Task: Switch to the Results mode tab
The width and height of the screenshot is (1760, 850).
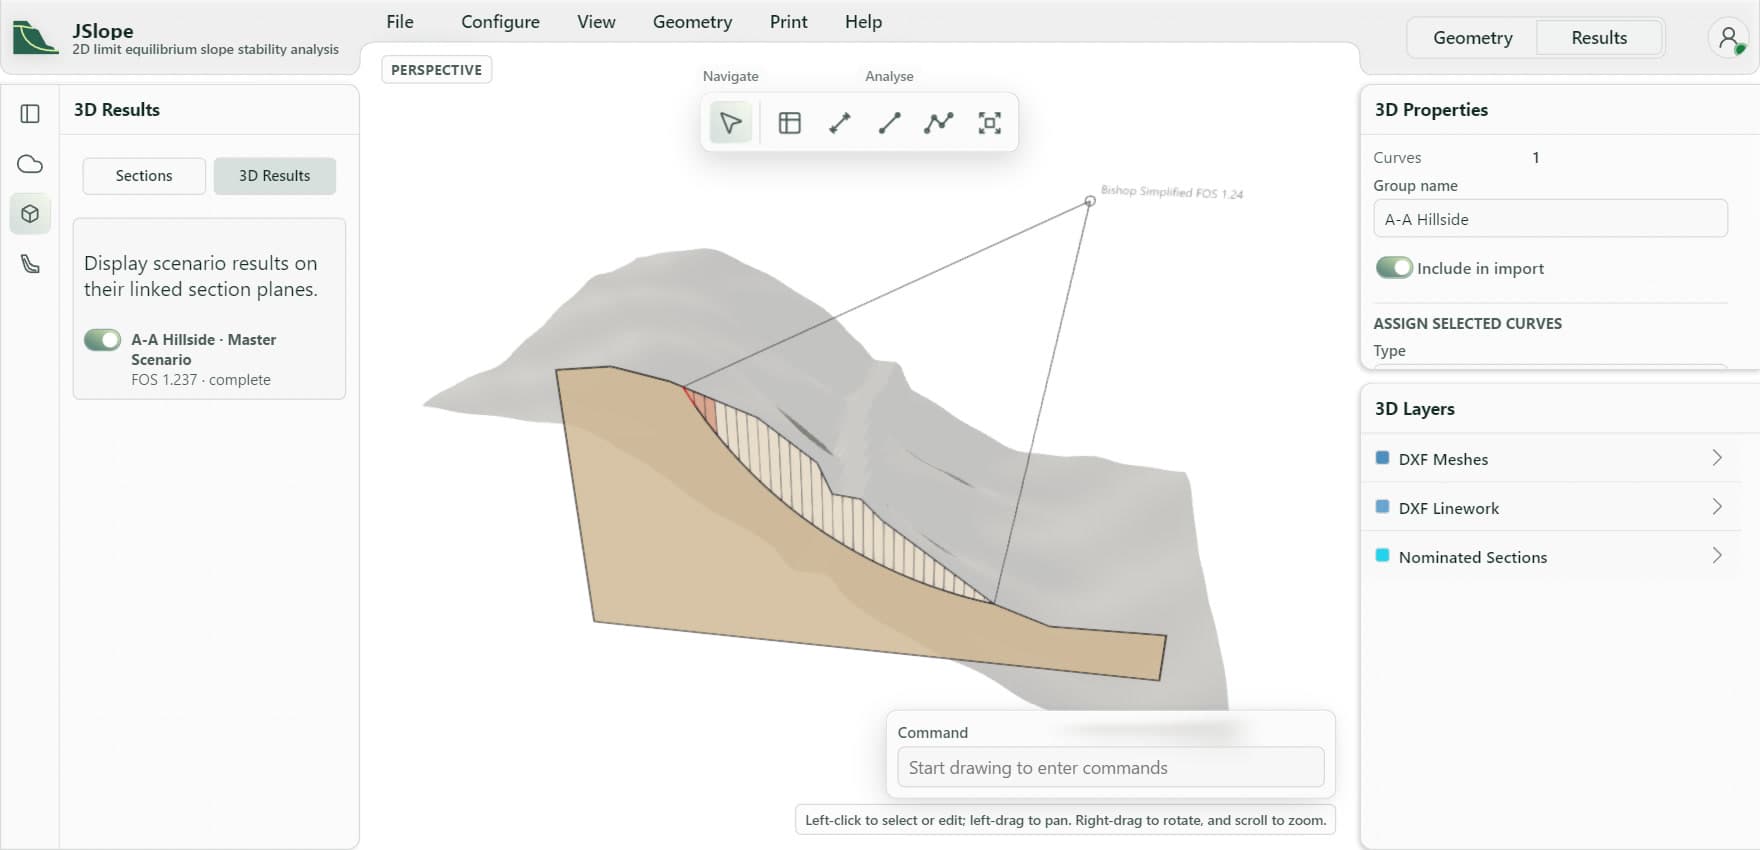Action: click(1599, 38)
